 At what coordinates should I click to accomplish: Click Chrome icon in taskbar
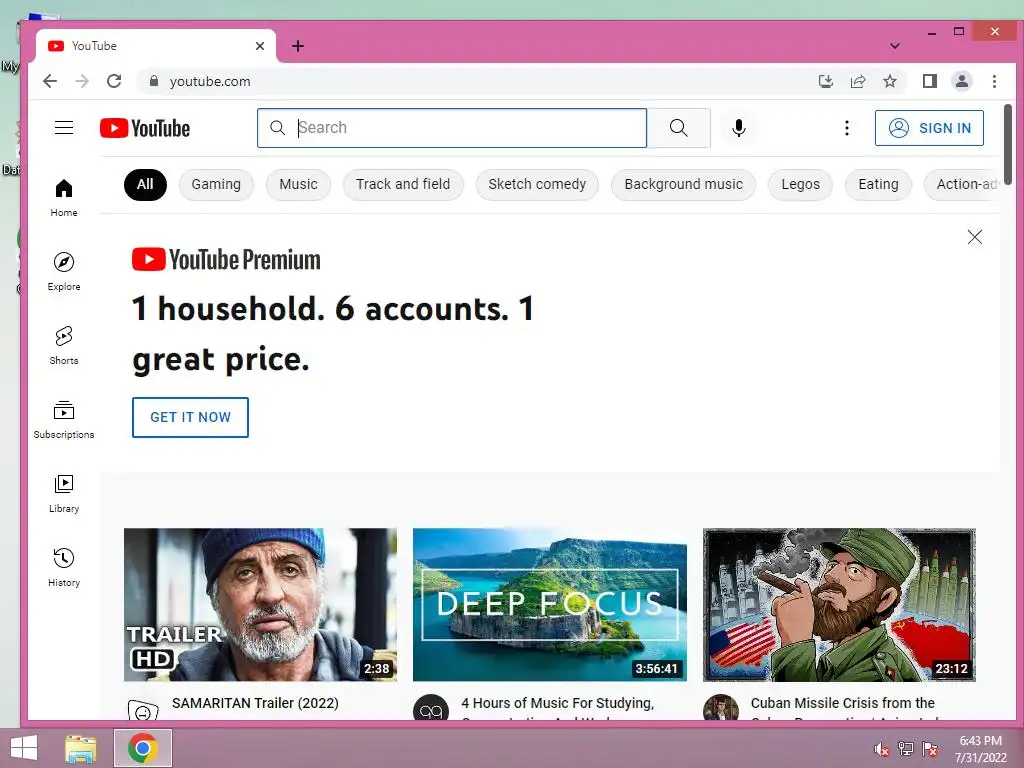pyautogui.click(x=142, y=748)
